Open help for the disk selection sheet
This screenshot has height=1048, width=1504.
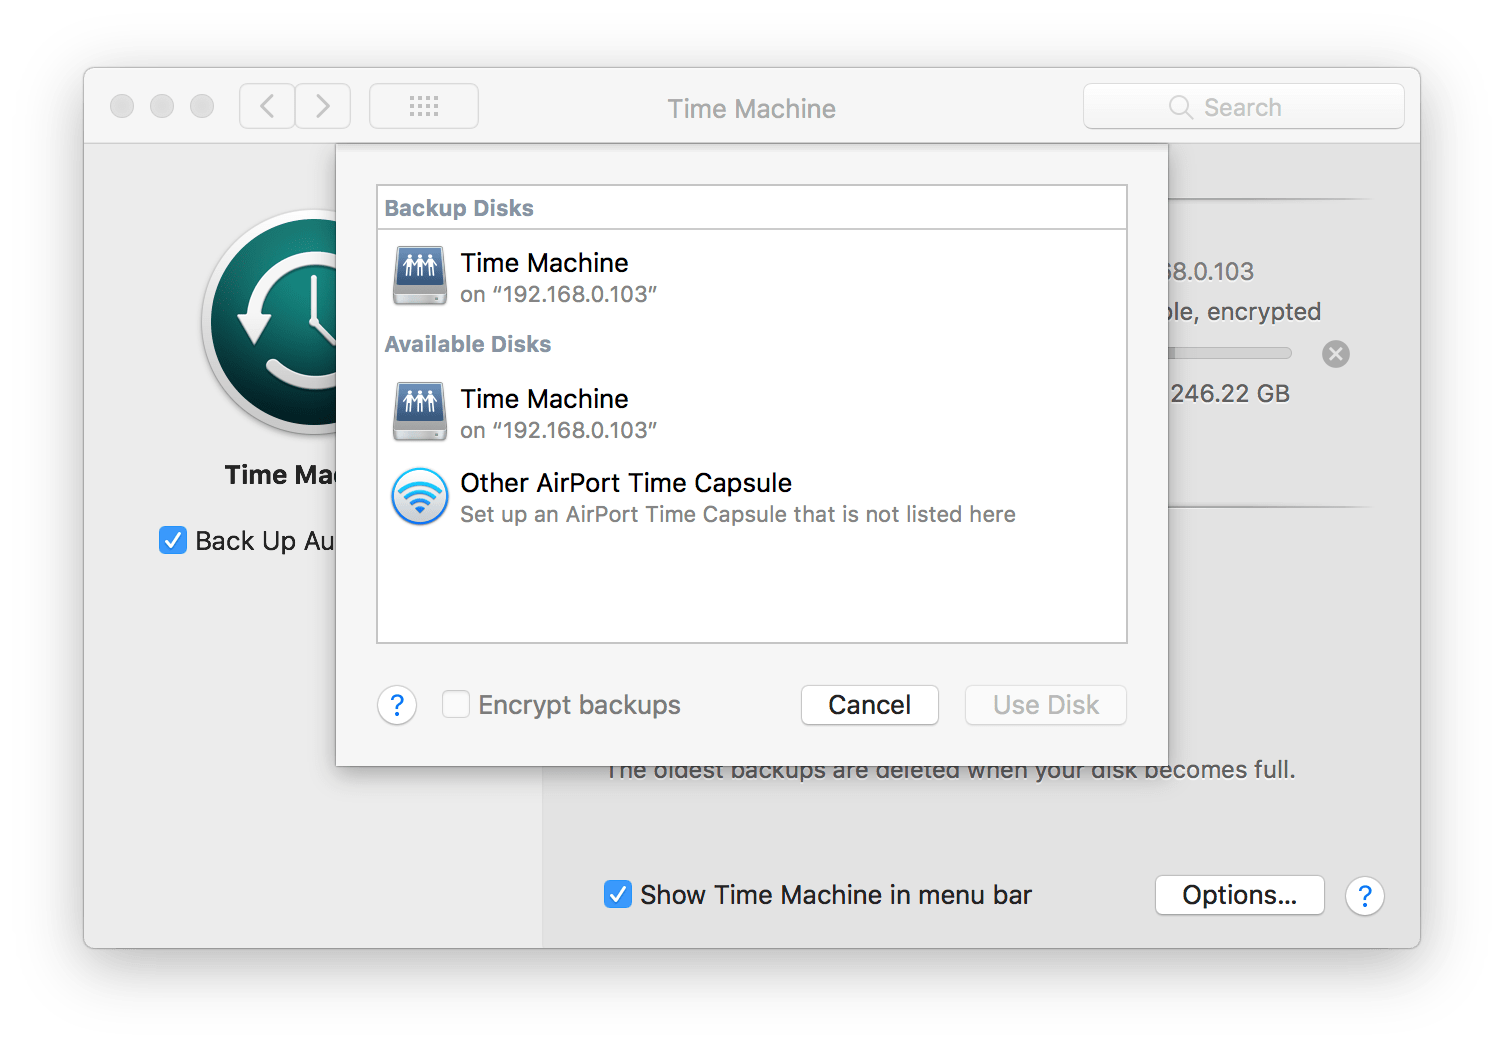(397, 705)
